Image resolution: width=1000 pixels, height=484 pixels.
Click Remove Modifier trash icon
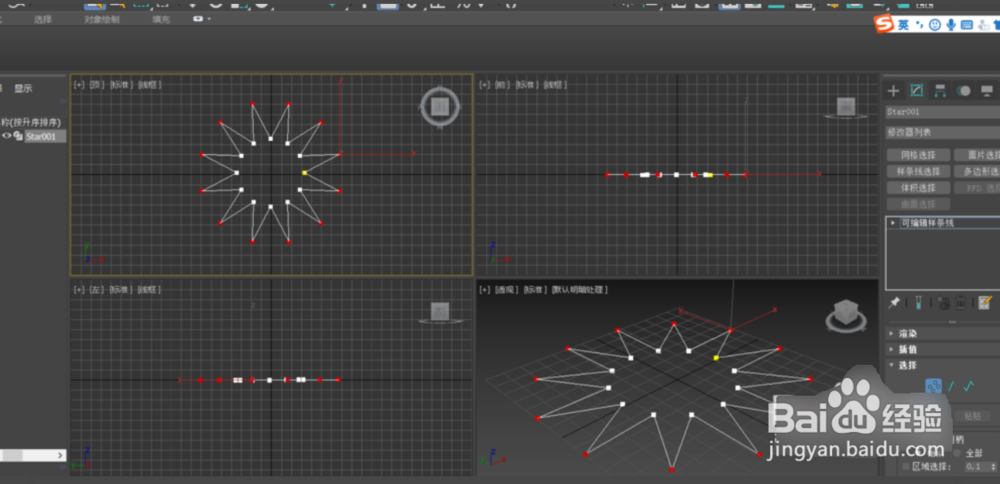click(x=960, y=303)
